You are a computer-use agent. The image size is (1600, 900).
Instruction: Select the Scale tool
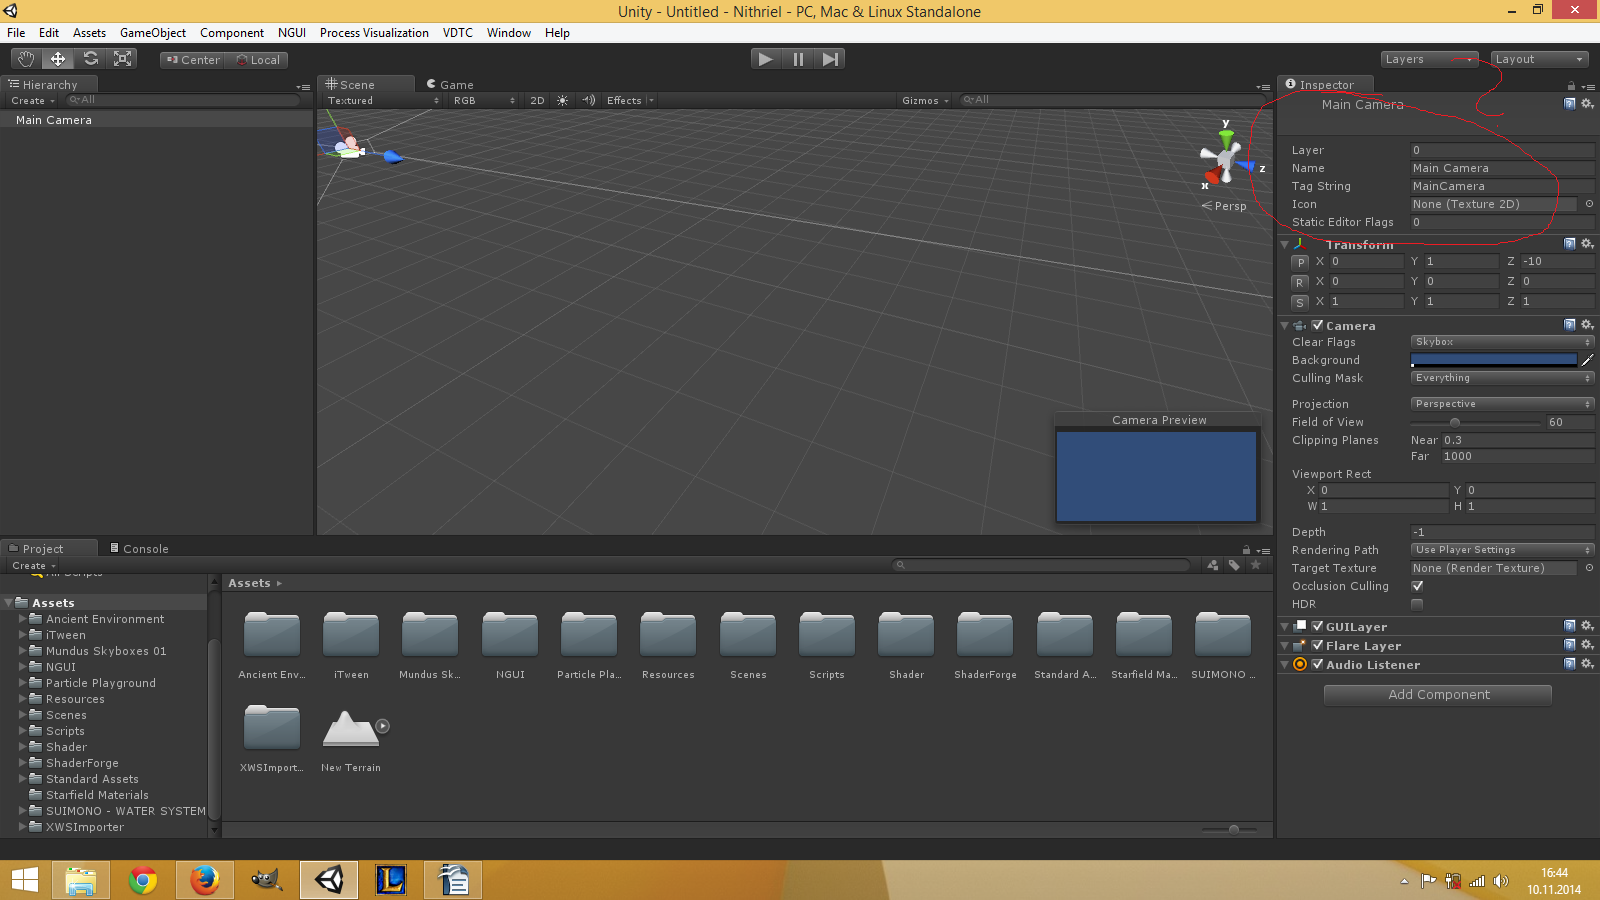tap(123, 59)
